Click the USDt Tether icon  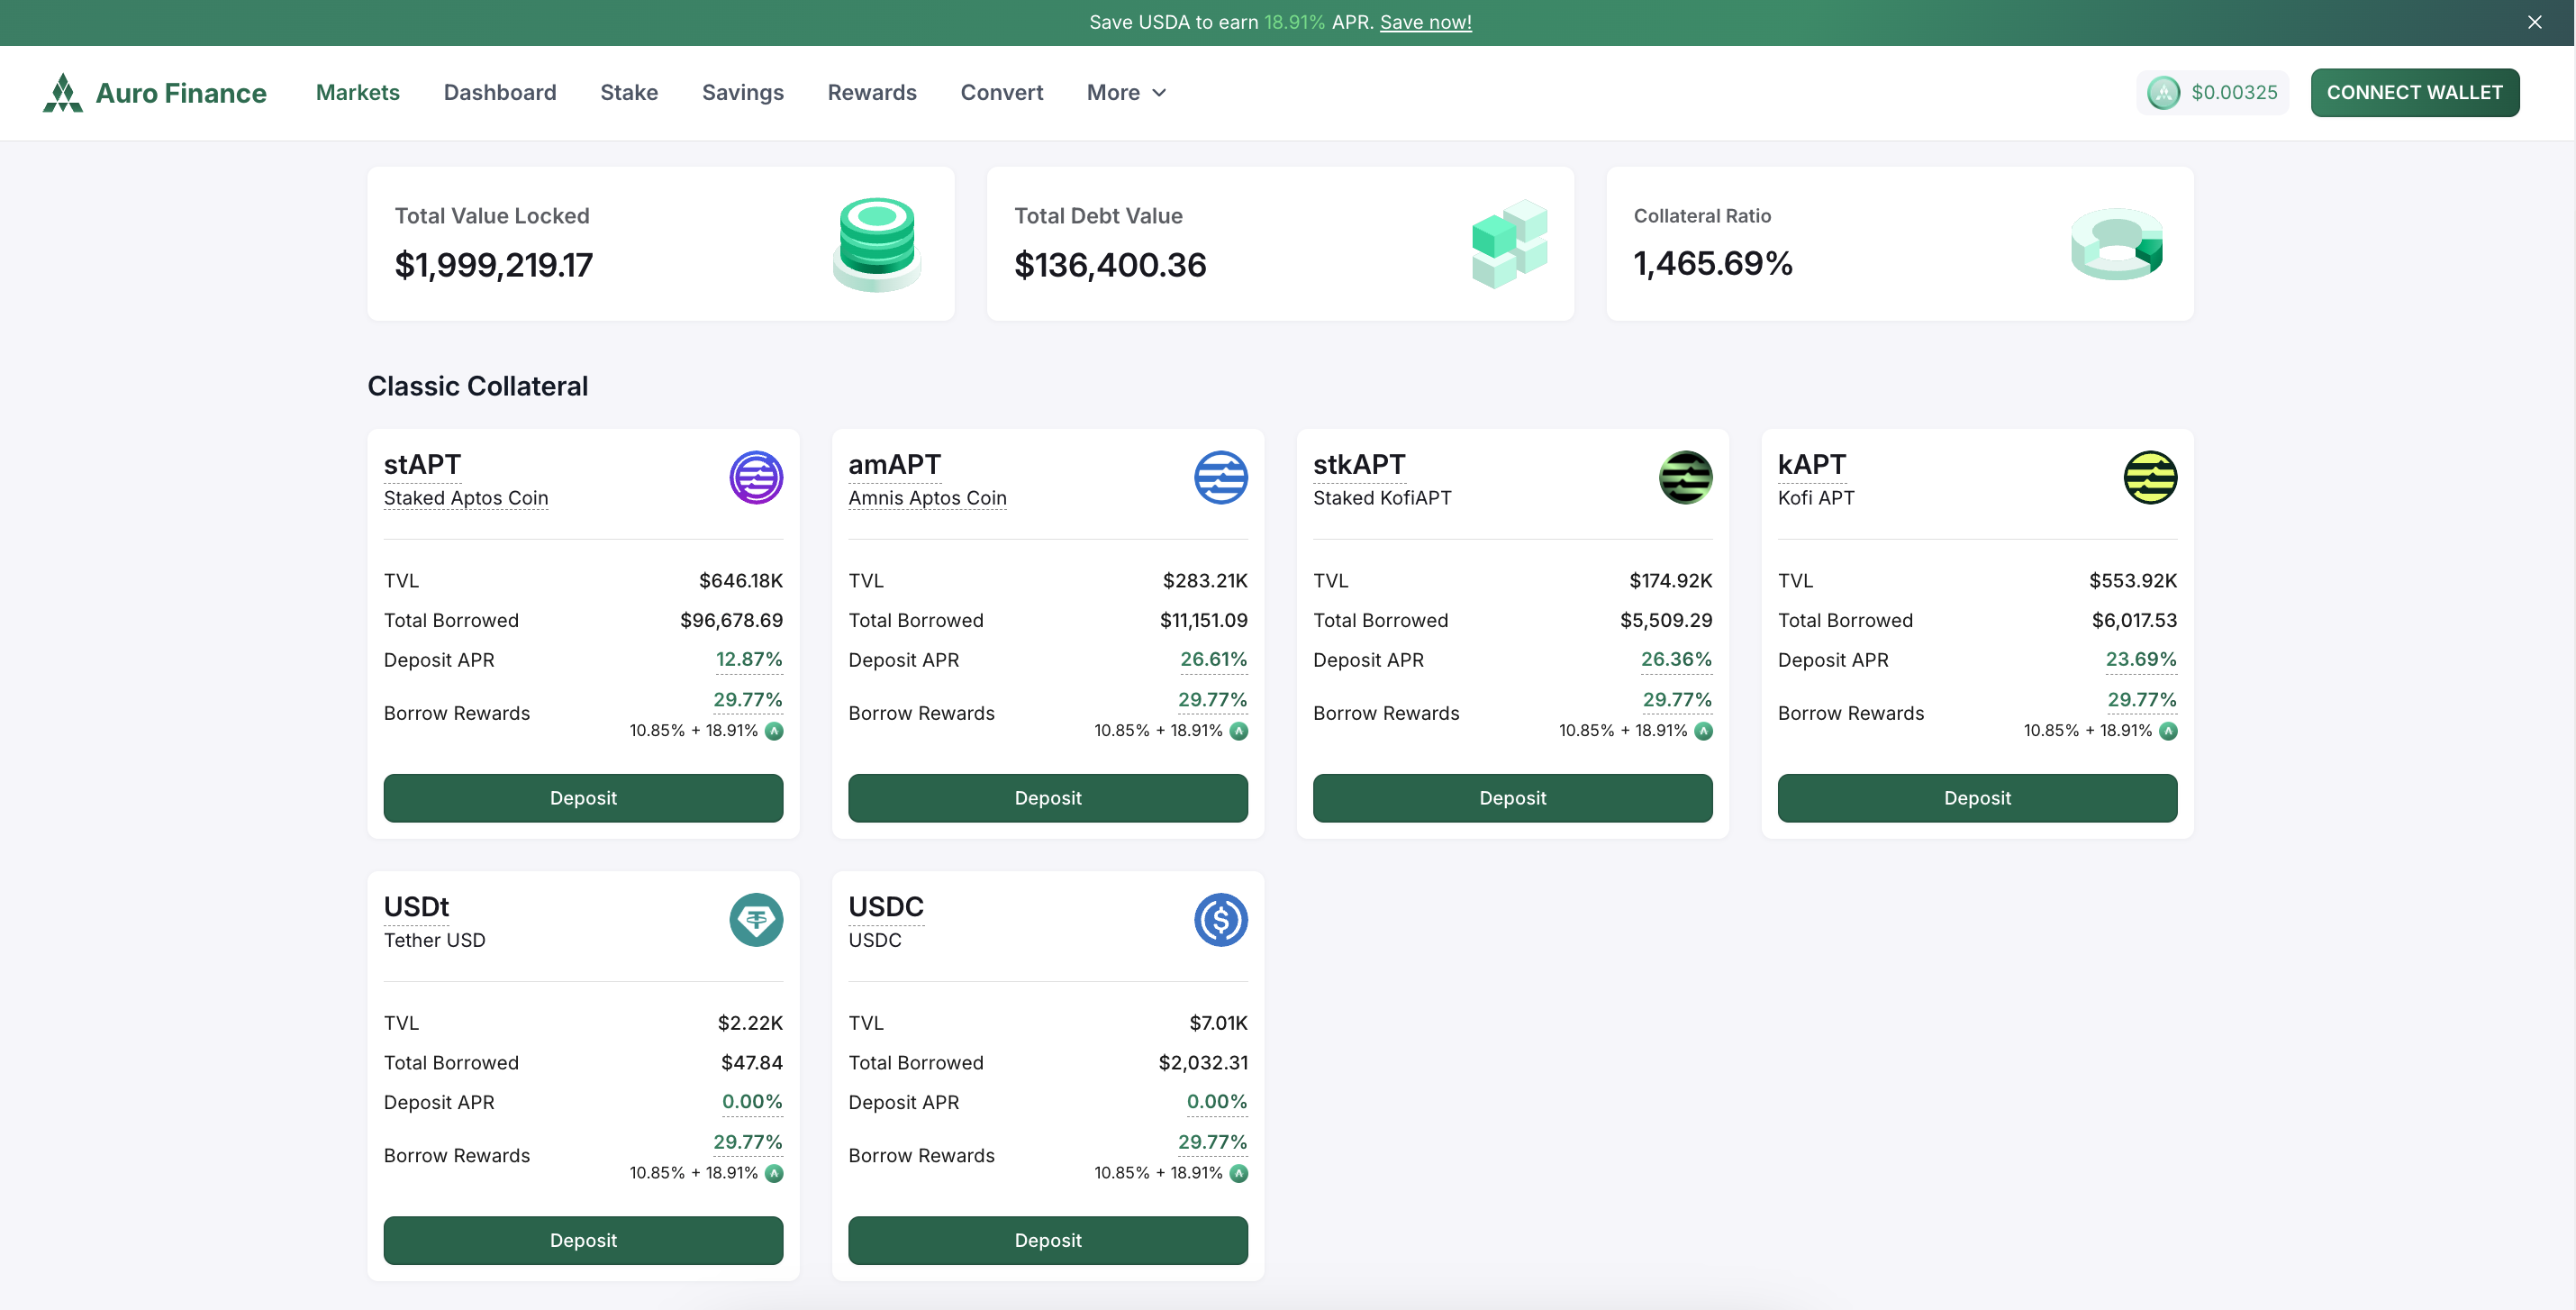(x=755, y=919)
